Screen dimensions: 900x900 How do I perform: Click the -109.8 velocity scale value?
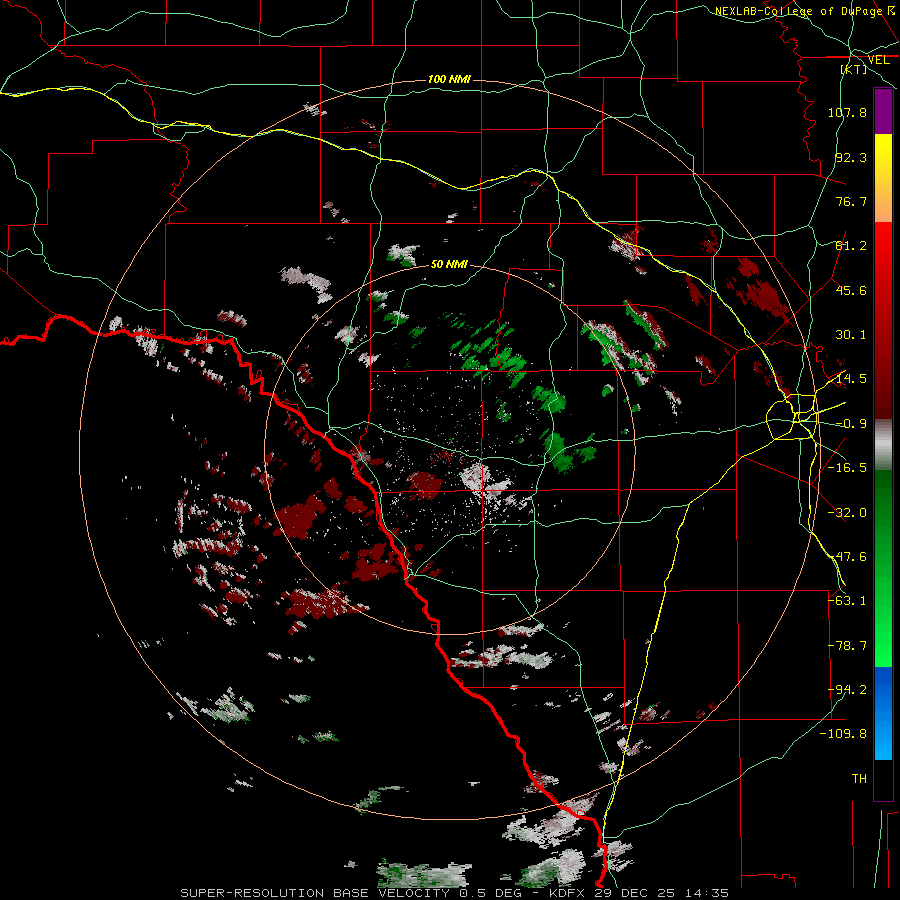point(843,734)
